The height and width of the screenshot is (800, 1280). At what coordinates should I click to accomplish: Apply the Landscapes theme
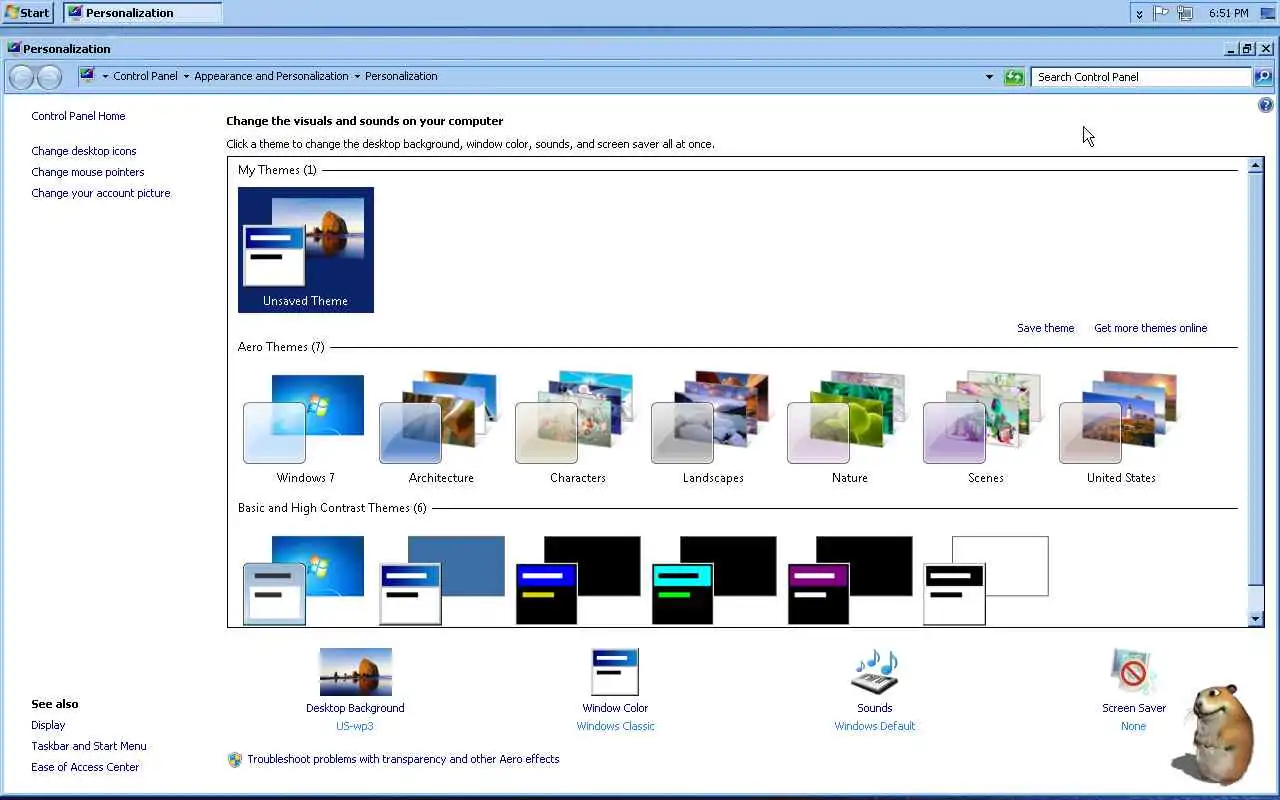pyautogui.click(x=713, y=427)
